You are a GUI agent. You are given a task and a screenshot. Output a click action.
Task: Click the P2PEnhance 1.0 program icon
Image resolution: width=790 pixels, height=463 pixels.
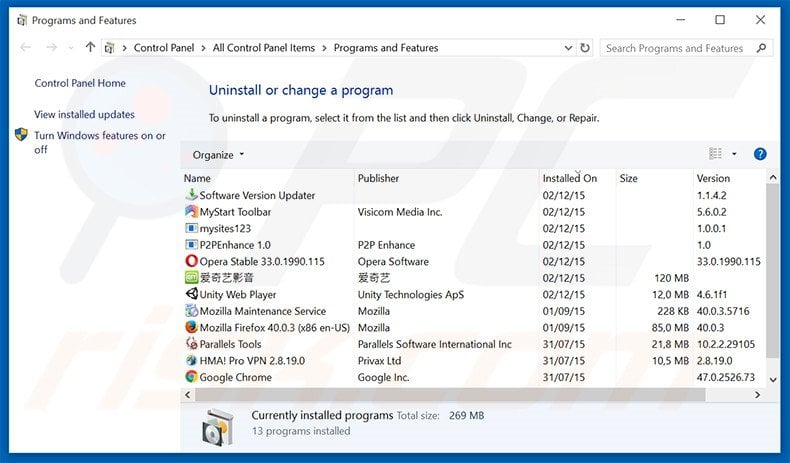pos(191,245)
